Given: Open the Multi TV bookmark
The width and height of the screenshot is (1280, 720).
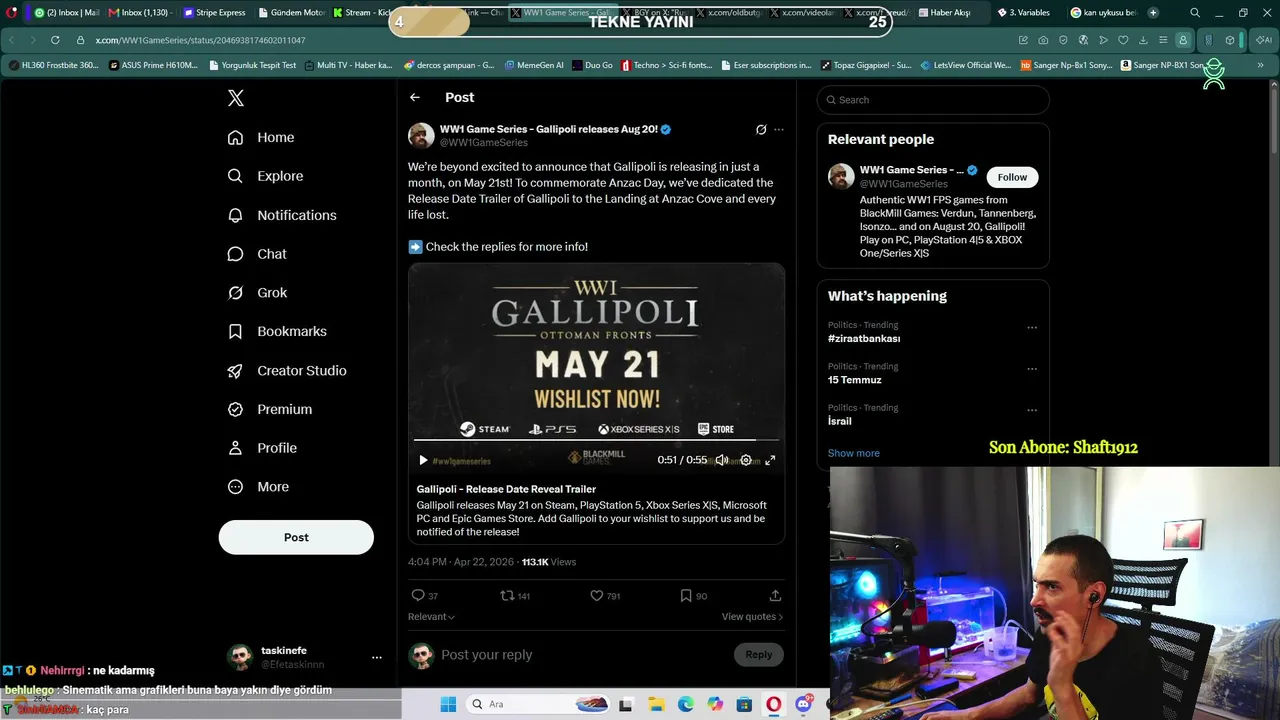Looking at the screenshot, I should pyautogui.click(x=348, y=65).
